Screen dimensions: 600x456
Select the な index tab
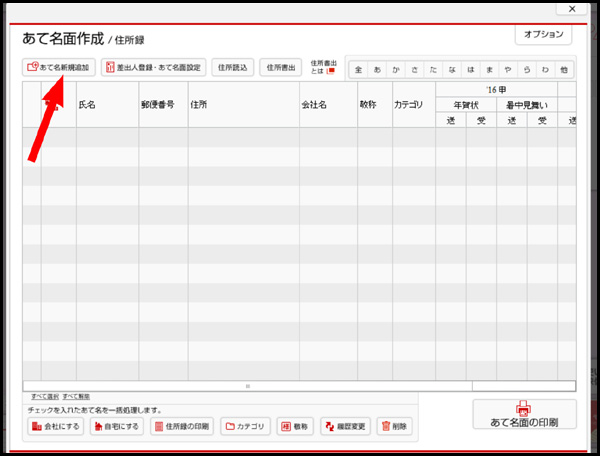point(452,70)
